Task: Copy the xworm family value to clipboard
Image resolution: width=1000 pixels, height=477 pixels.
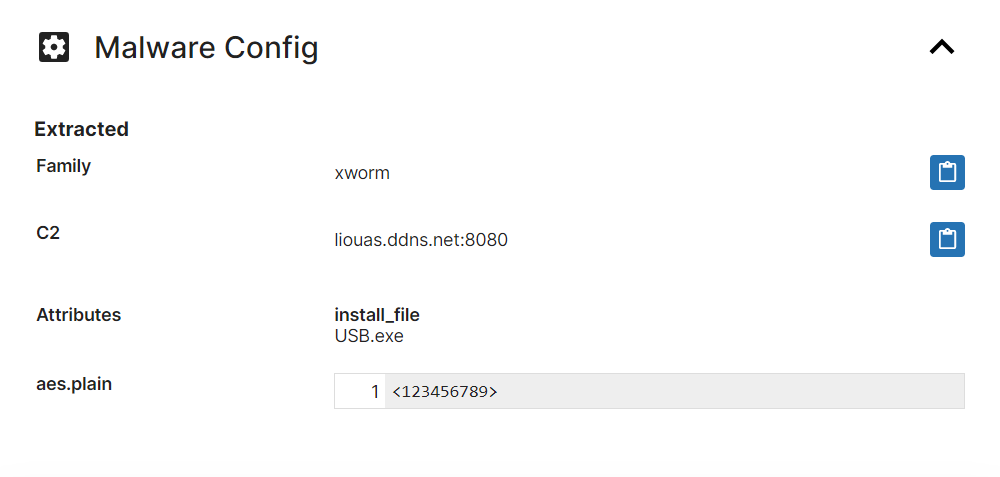Action: pos(947,172)
